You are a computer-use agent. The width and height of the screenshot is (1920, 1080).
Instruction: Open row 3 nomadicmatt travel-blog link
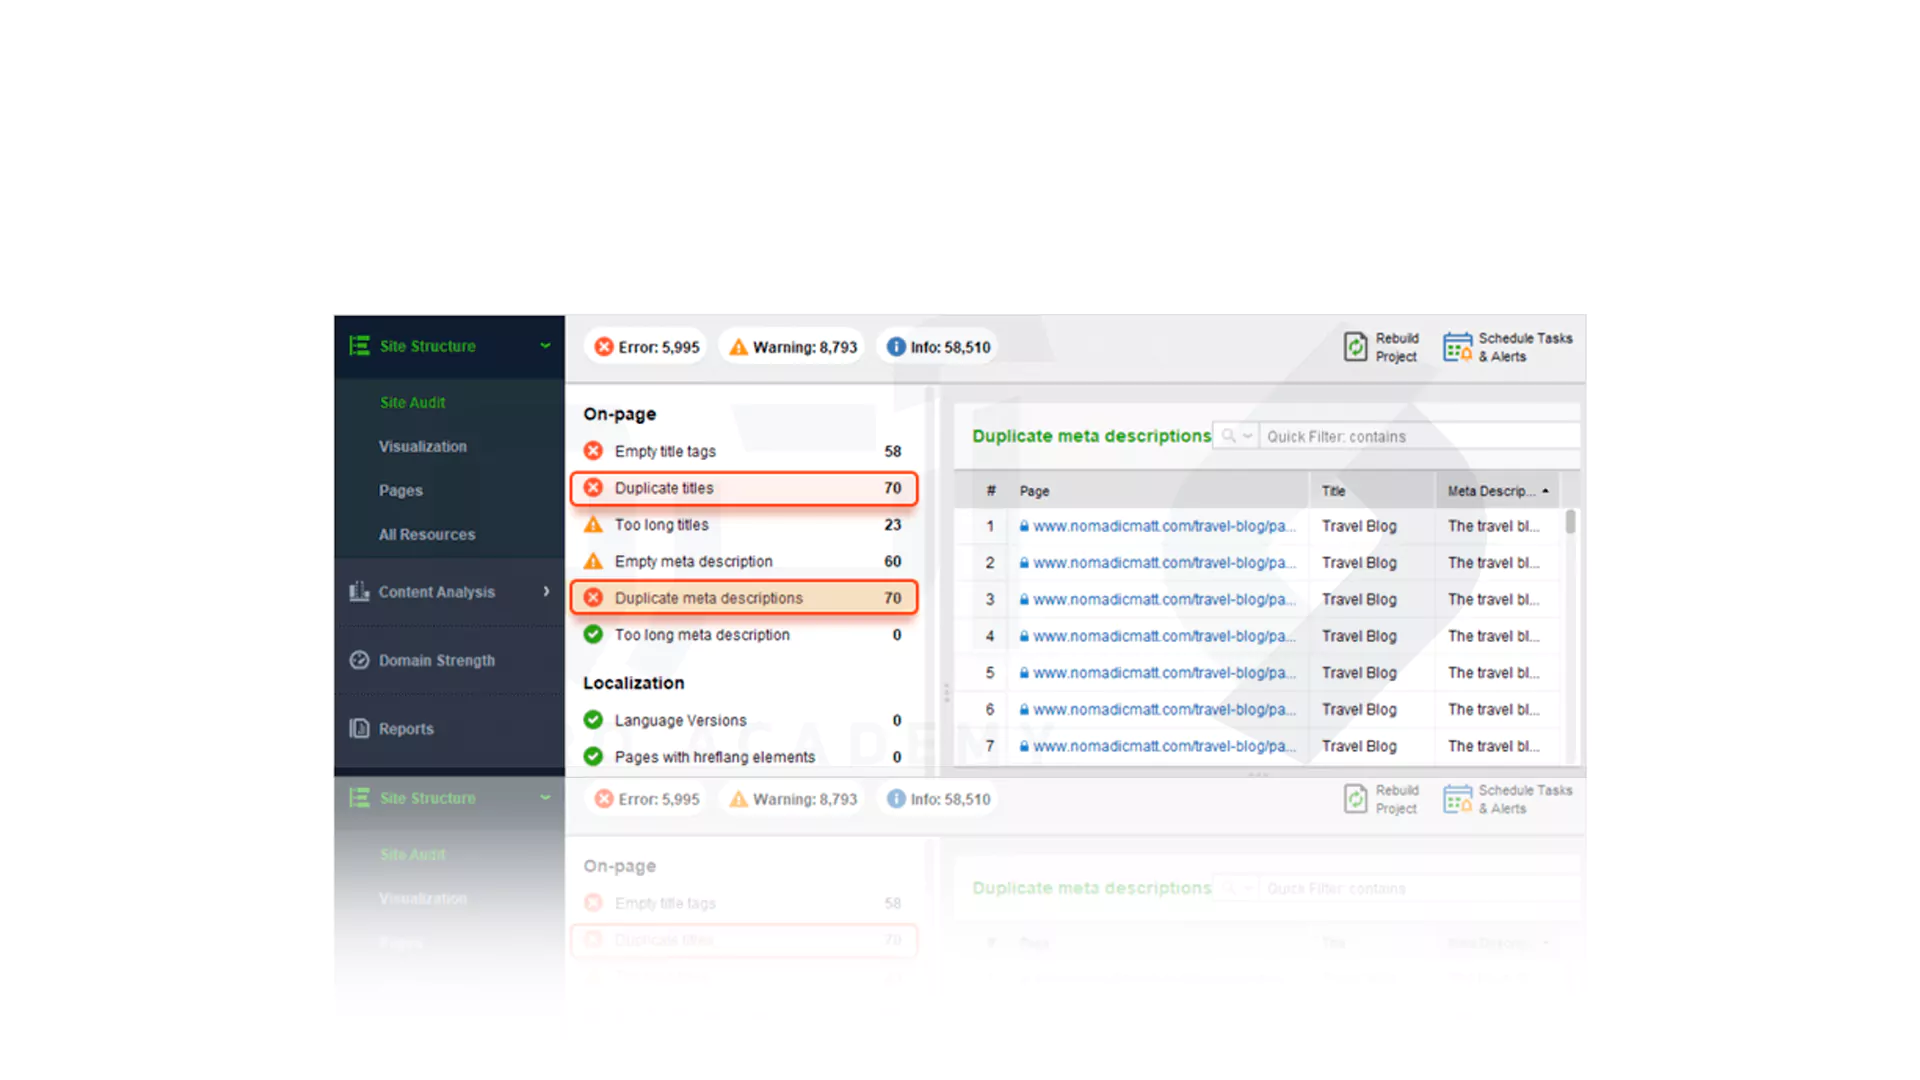[x=1163, y=599]
